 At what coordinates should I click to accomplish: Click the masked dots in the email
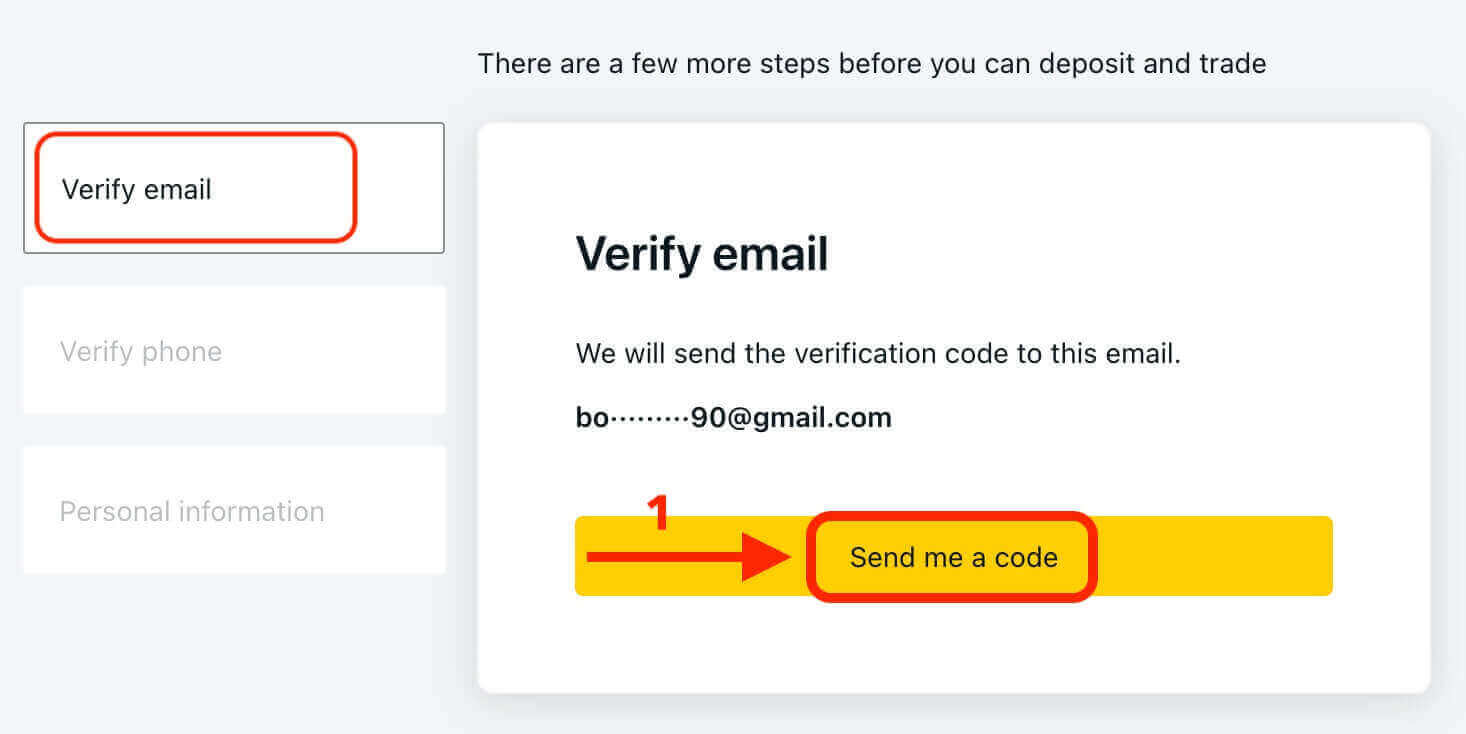(x=649, y=418)
